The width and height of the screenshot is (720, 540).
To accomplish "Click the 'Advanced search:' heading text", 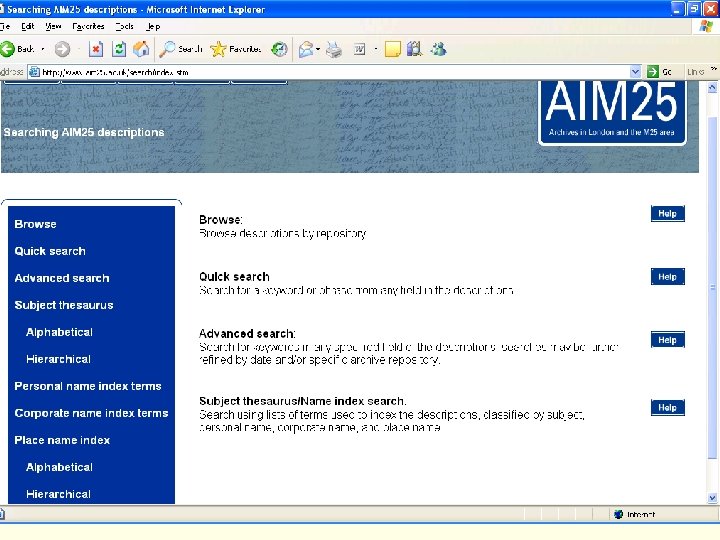I will [x=247, y=333].
